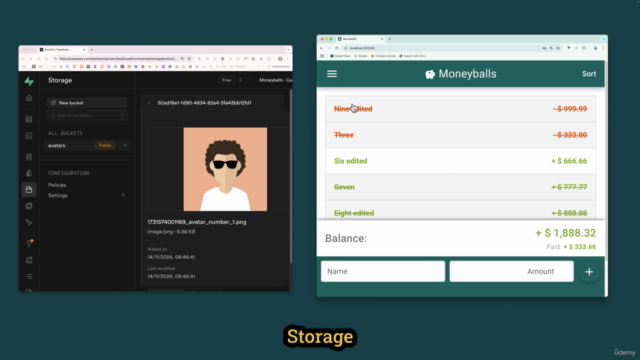Select the 'Seven' entry row
The image size is (640, 360).
[x=460, y=187]
